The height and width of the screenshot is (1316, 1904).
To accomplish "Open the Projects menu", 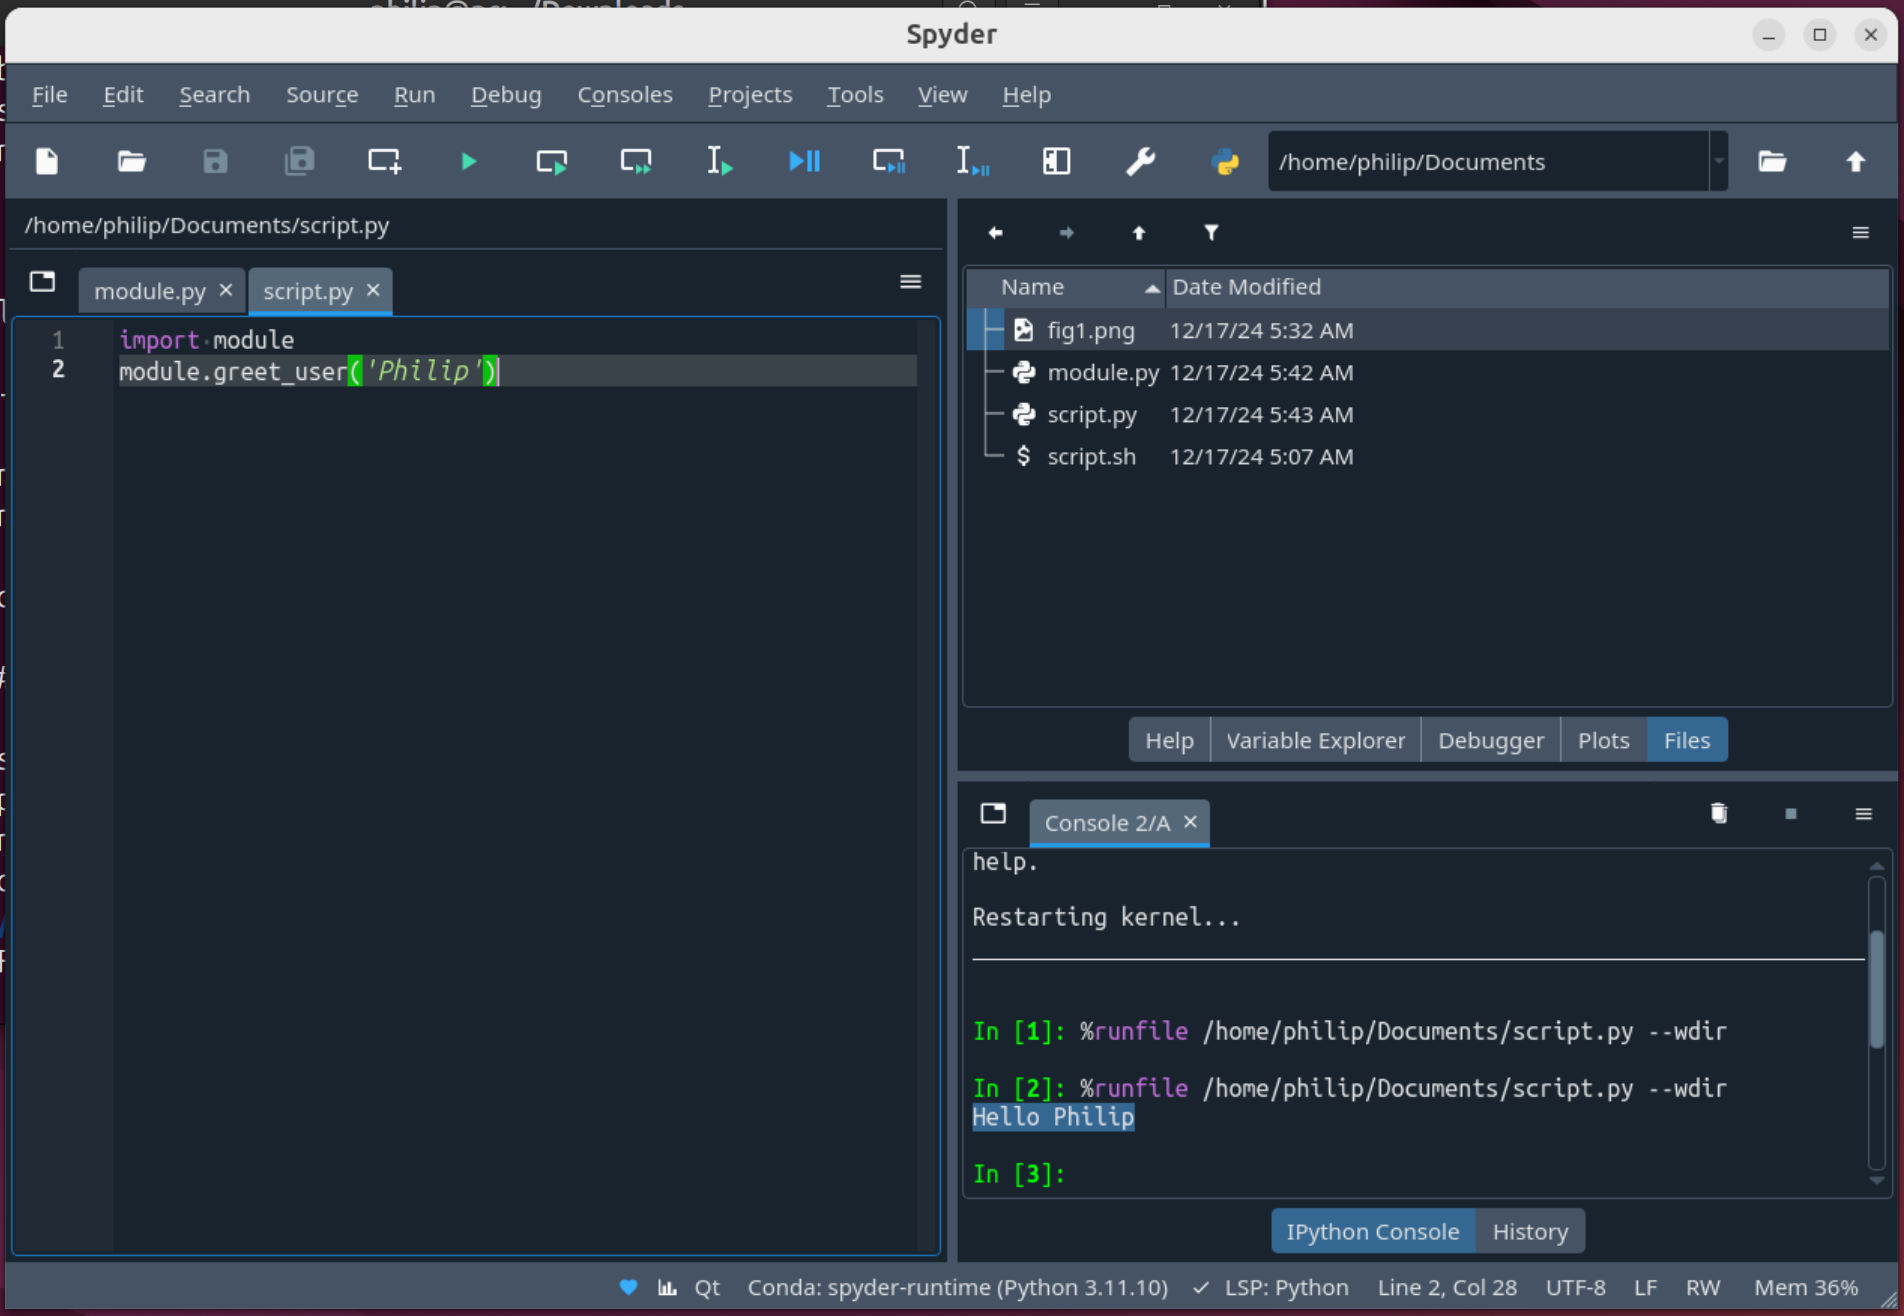I will click(750, 94).
